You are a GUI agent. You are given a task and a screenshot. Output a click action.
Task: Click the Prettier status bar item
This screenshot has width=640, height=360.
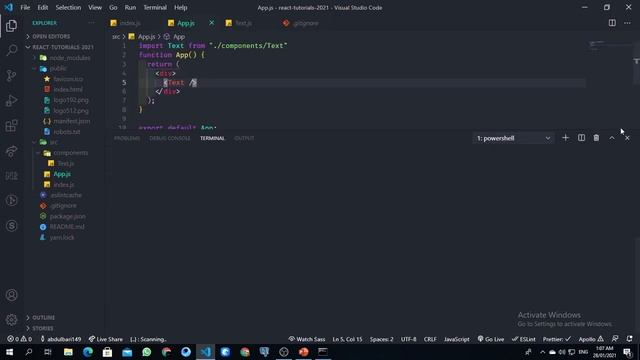557,339
